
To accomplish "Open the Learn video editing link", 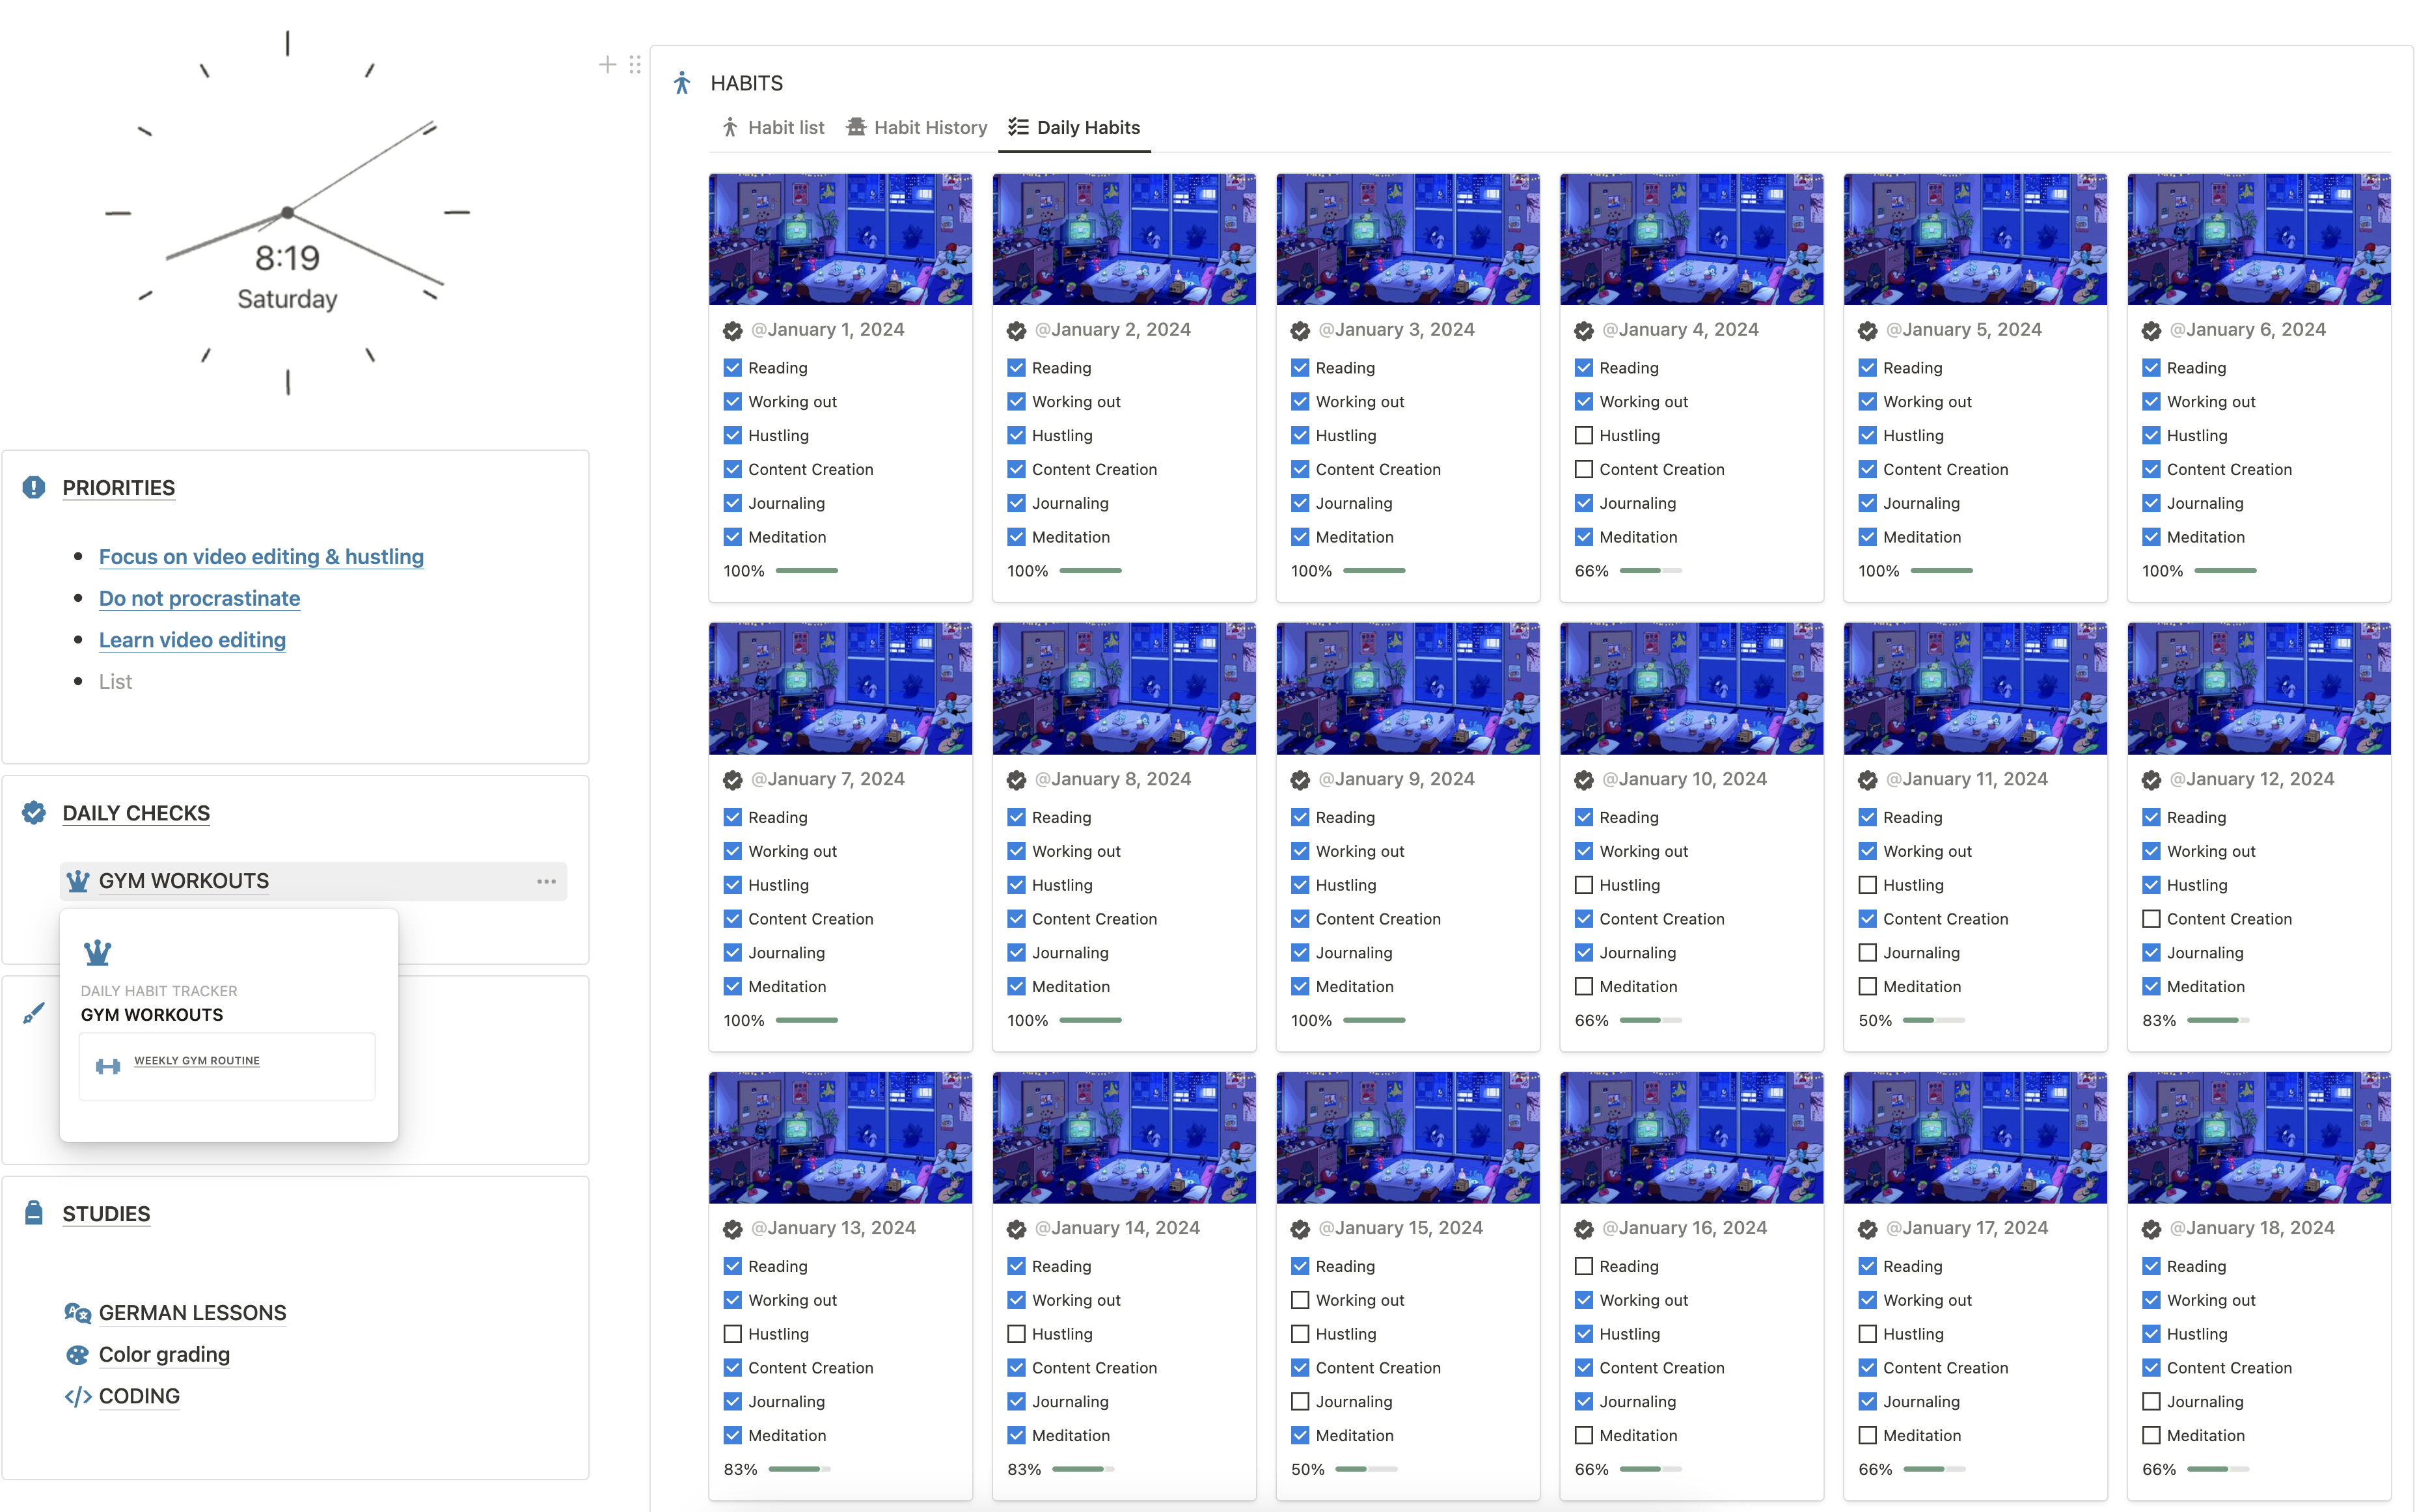I will 192,640.
